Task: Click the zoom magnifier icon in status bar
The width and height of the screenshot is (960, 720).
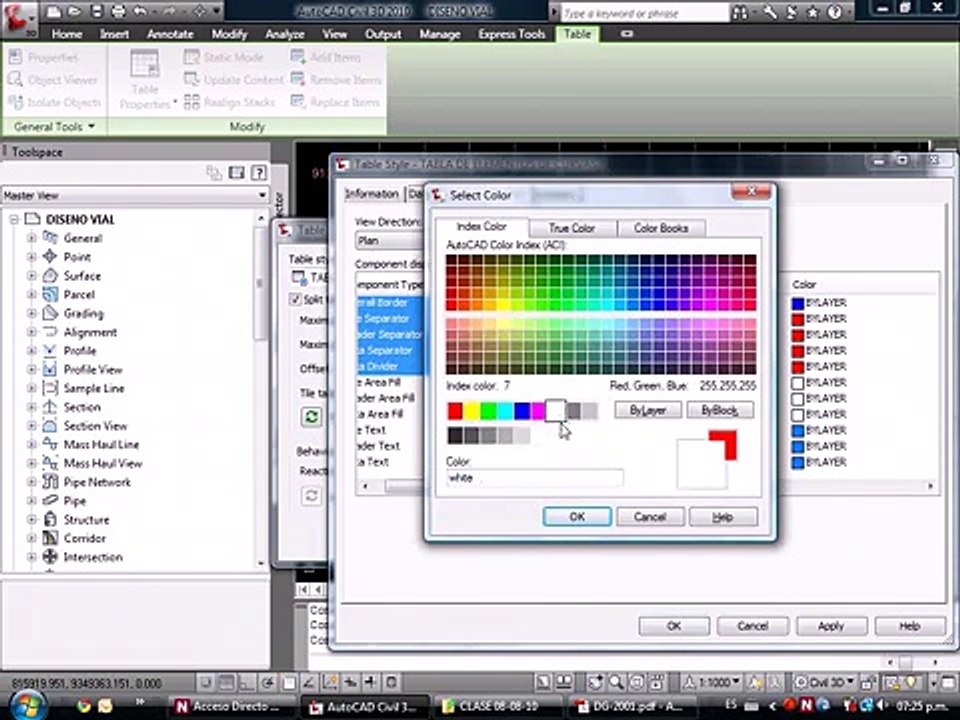Action: coord(617,682)
